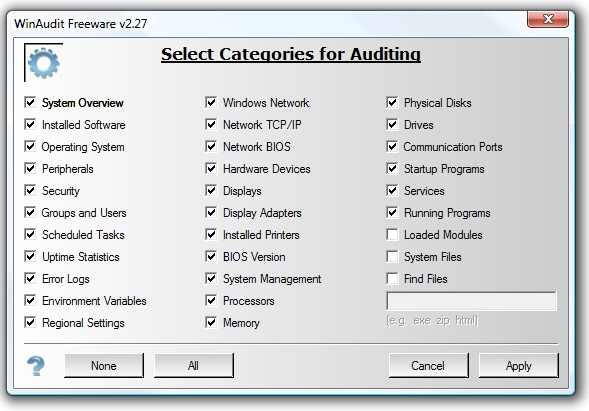Toggle the Operating System checkbox
The width and height of the screenshot is (589, 411).
point(30,146)
